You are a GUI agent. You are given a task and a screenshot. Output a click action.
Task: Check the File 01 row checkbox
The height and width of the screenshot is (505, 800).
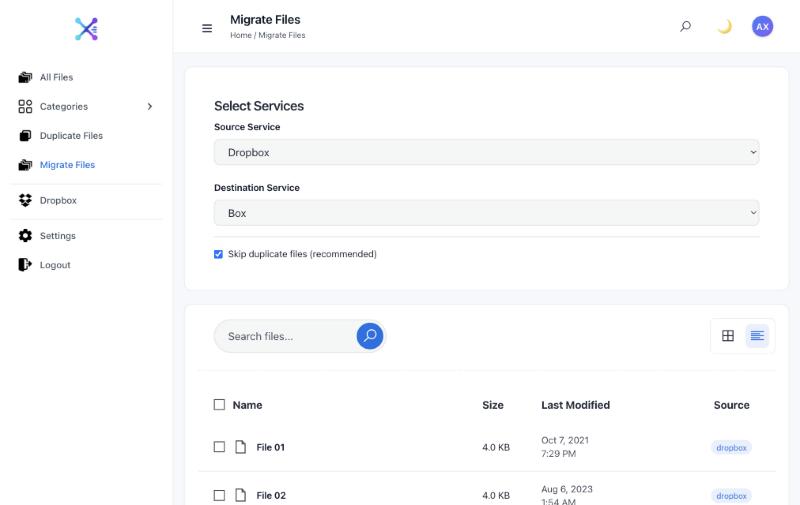click(x=219, y=447)
